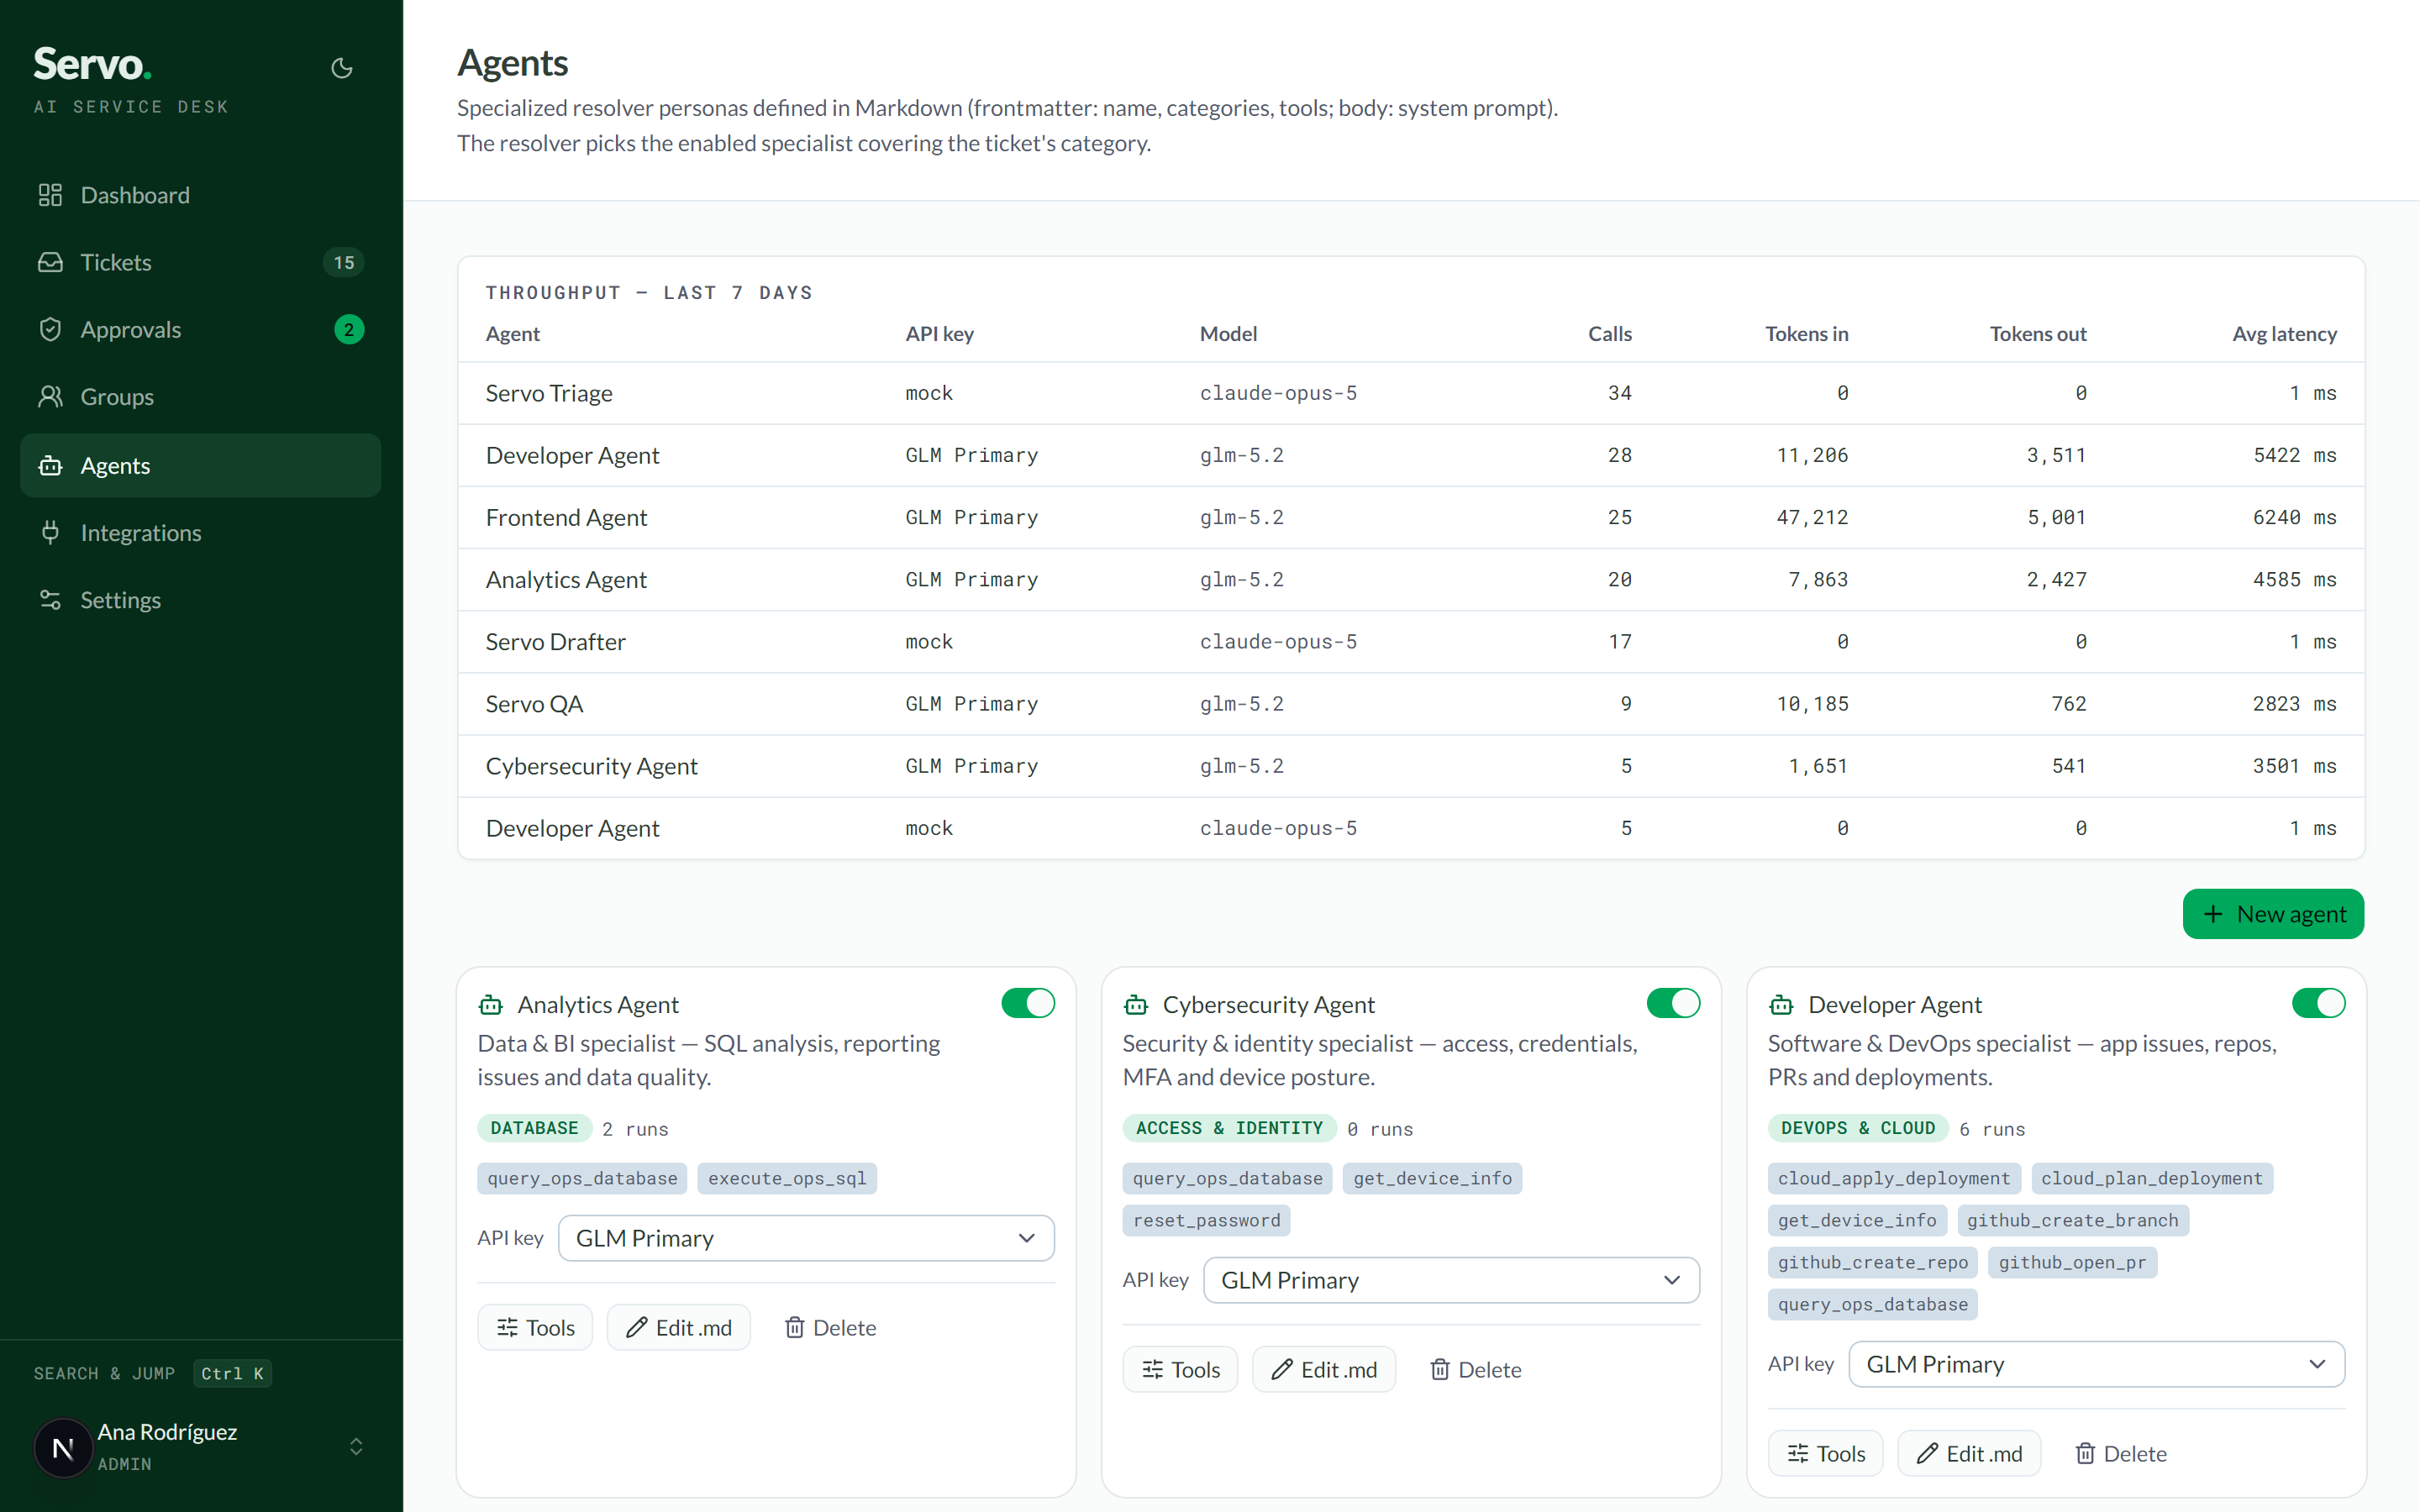Click get_device_info chip on Cybersecurity card
Image resolution: width=2420 pixels, height=1512 pixels.
click(x=1432, y=1178)
